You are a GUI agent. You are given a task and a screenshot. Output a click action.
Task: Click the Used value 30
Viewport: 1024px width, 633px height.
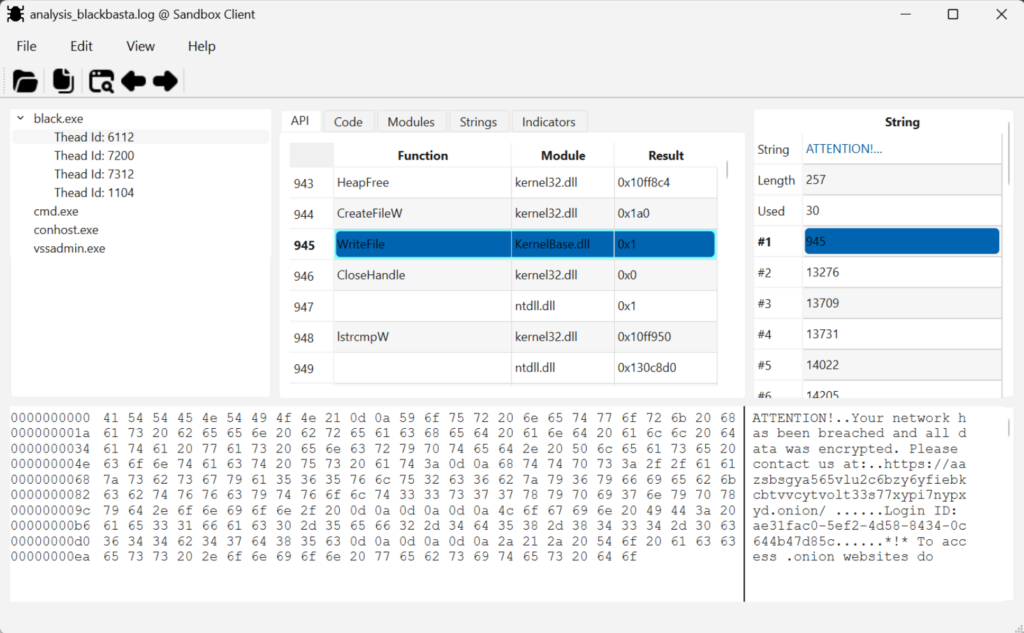pyautogui.click(x=902, y=210)
